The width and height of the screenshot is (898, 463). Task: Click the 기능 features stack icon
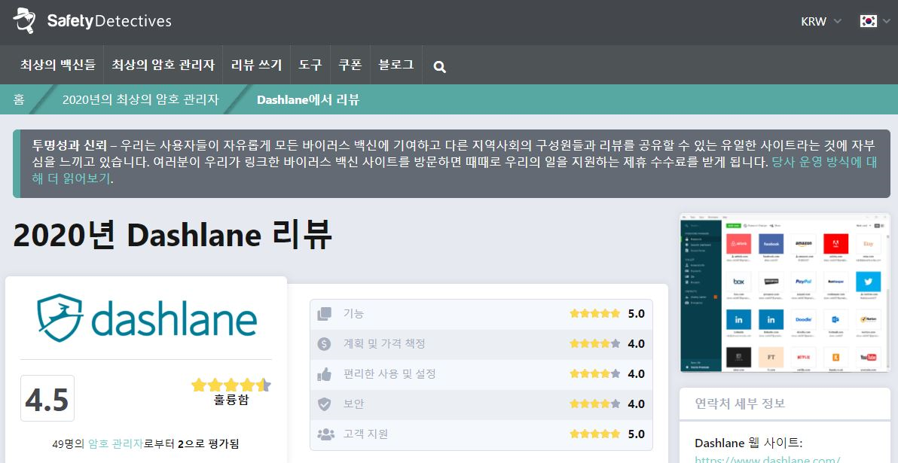[325, 313]
